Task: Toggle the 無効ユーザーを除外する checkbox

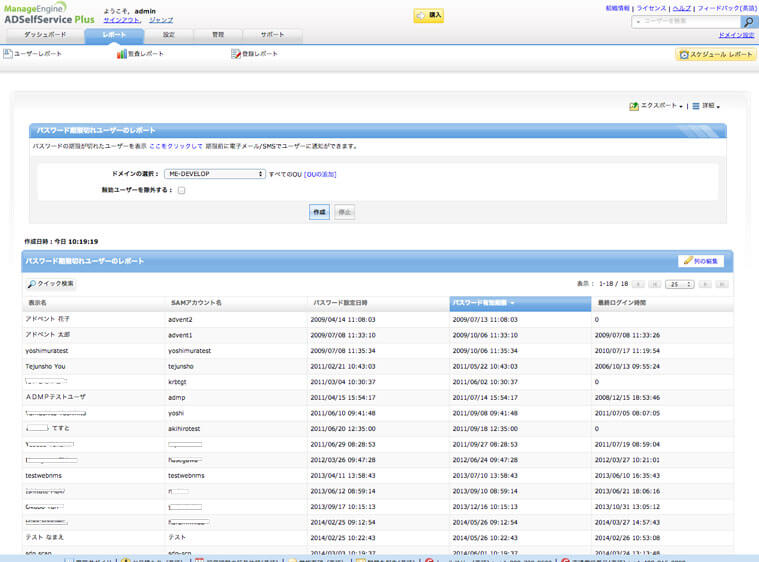Action: [x=181, y=190]
